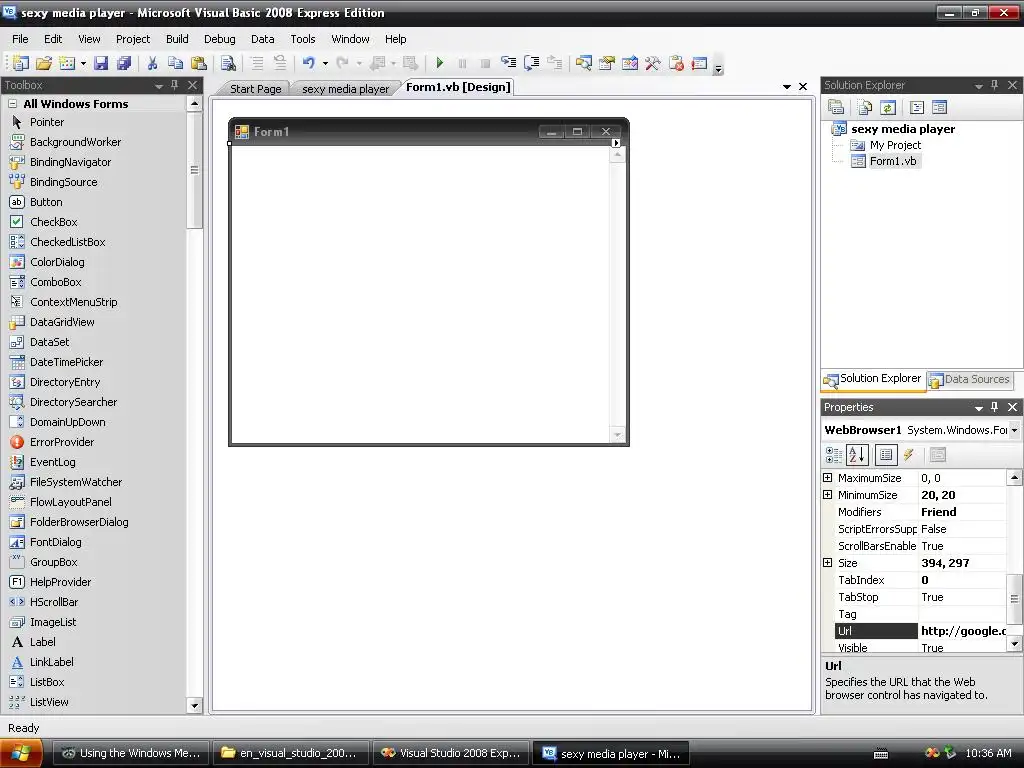Screen dimensions: 1024x768
Task: Switch to the sexy media player tab
Action: (345, 89)
